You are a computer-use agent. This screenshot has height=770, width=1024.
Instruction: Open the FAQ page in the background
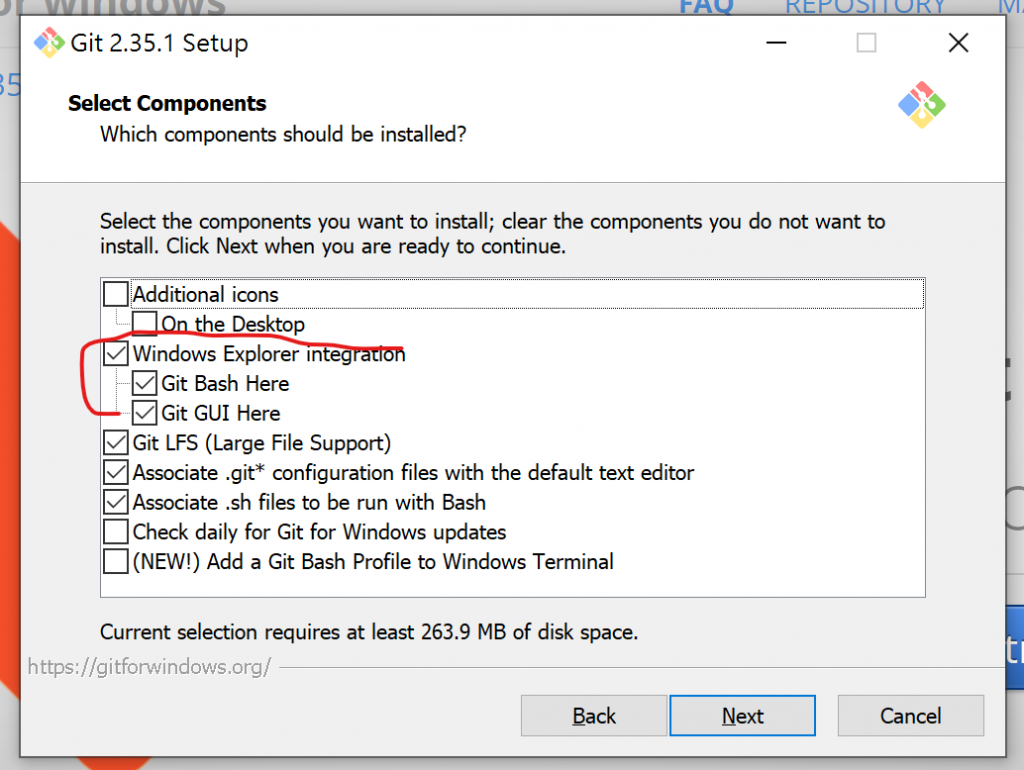click(706, 6)
